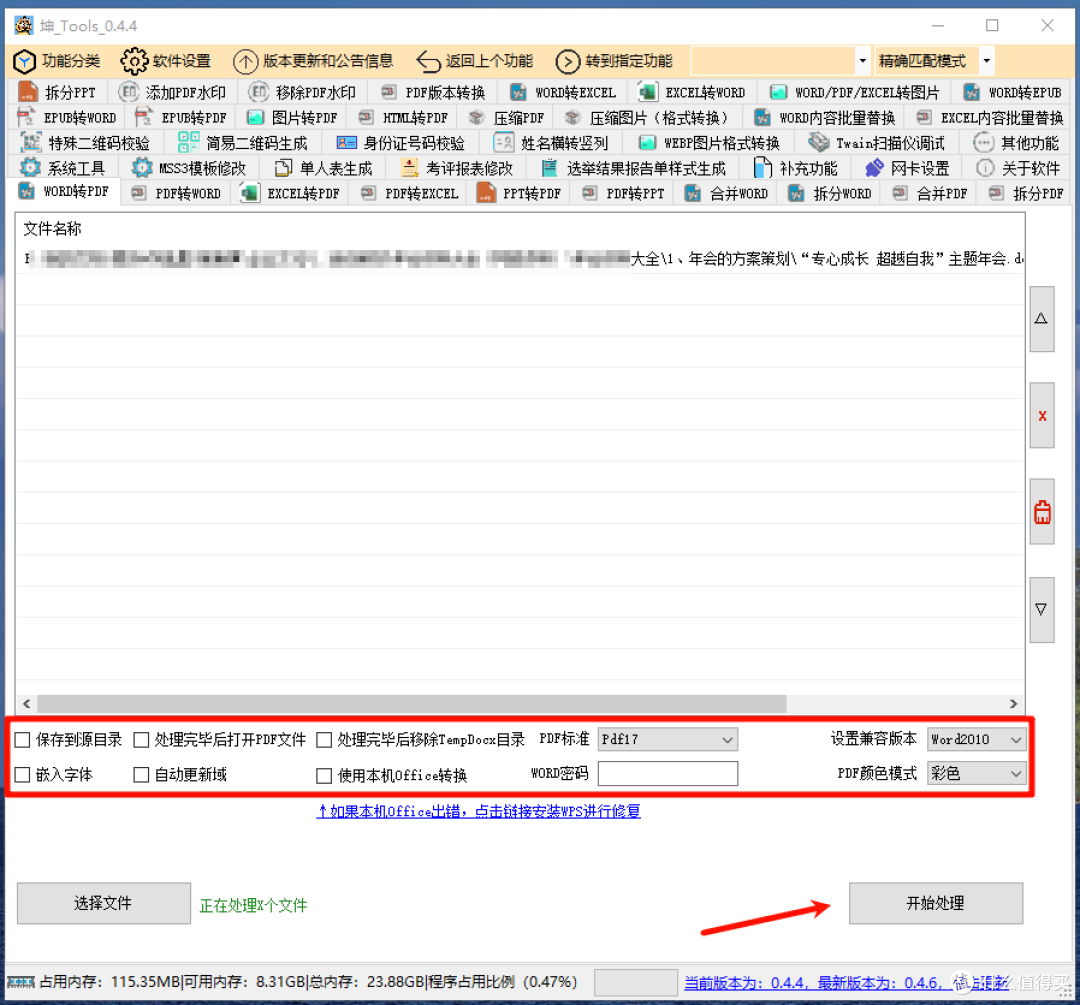Click the red X remove-file button
1080x1005 pixels.
coord(1041,415)
